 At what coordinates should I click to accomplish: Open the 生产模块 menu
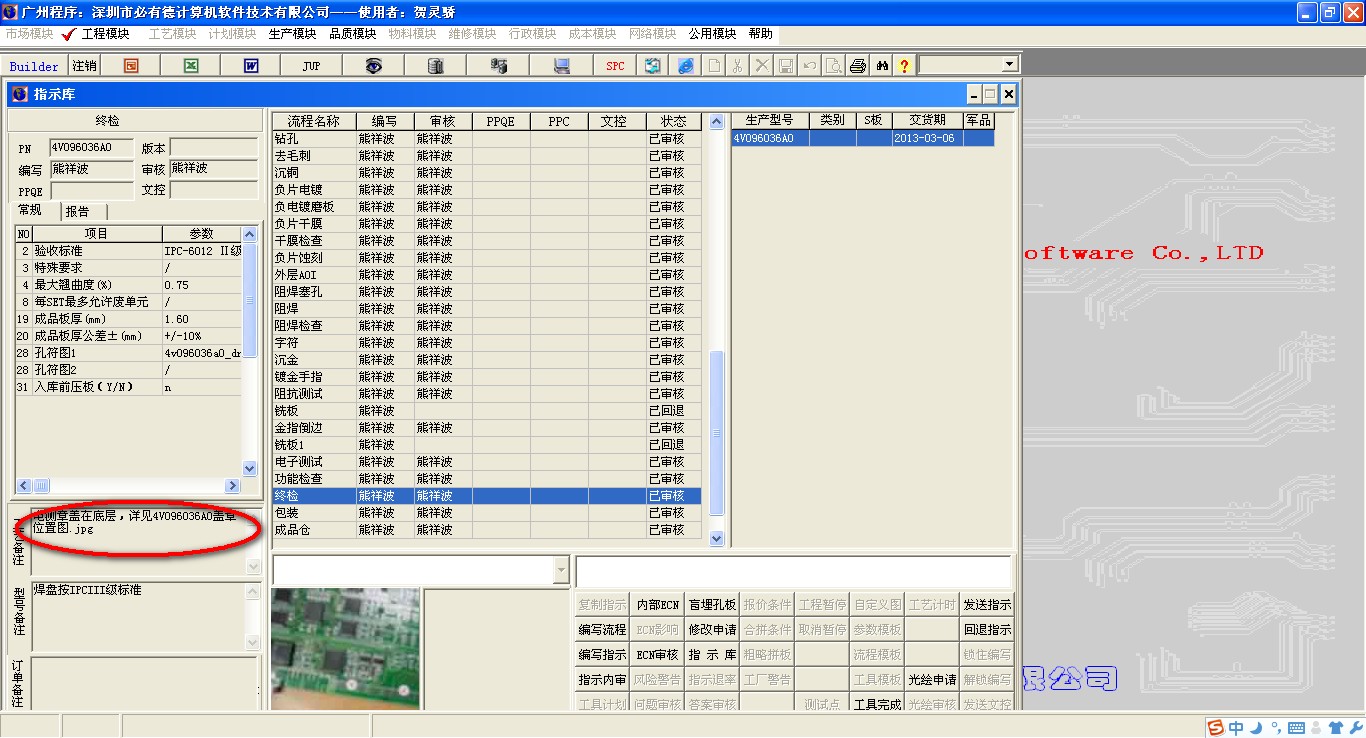[292, 34]
